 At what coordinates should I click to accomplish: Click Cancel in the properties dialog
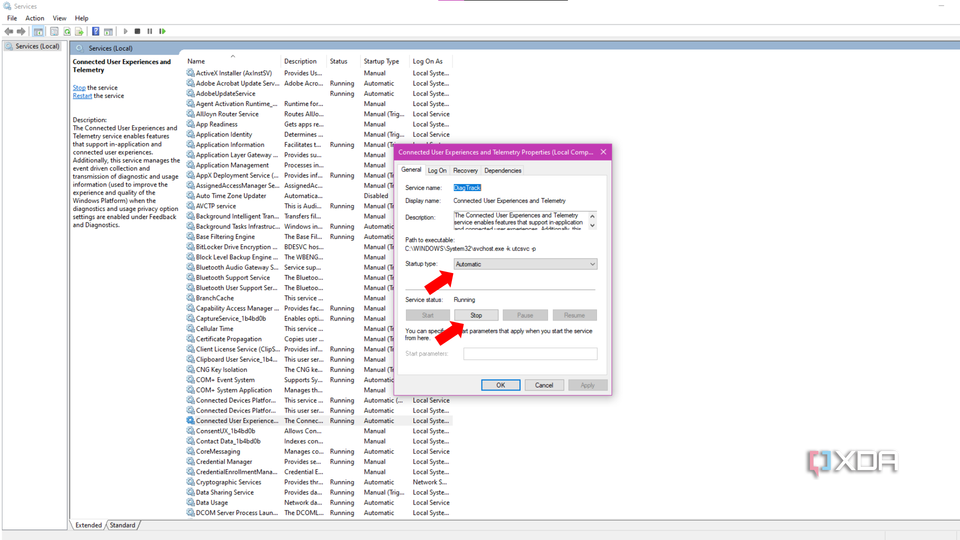(544, 385)
